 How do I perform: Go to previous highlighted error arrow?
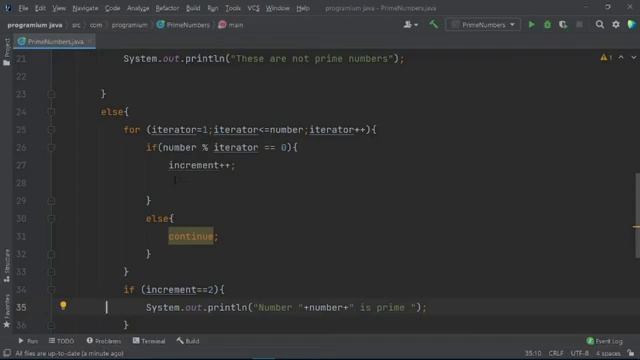coord(621,58)
